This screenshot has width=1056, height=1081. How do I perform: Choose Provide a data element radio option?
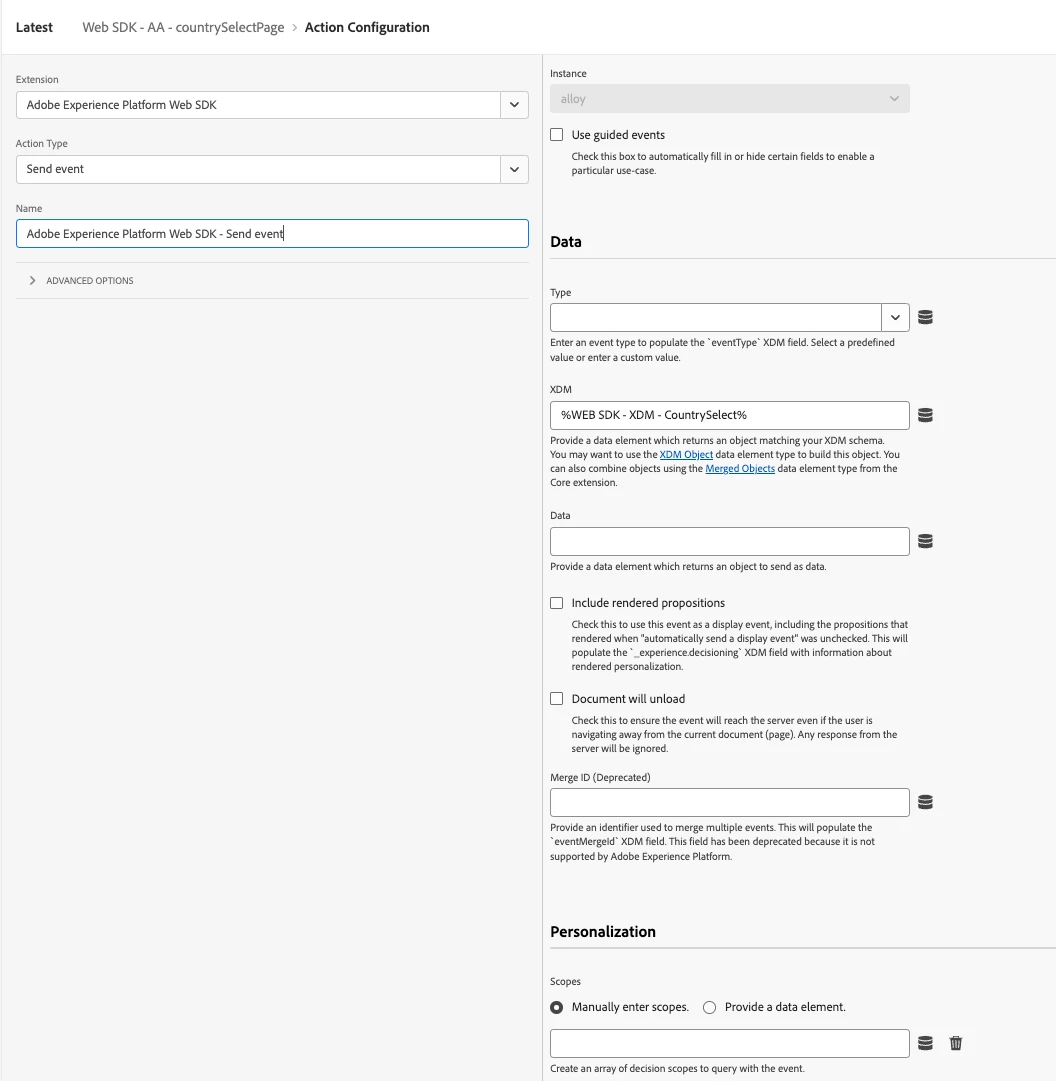click(x=709, y=1007)
